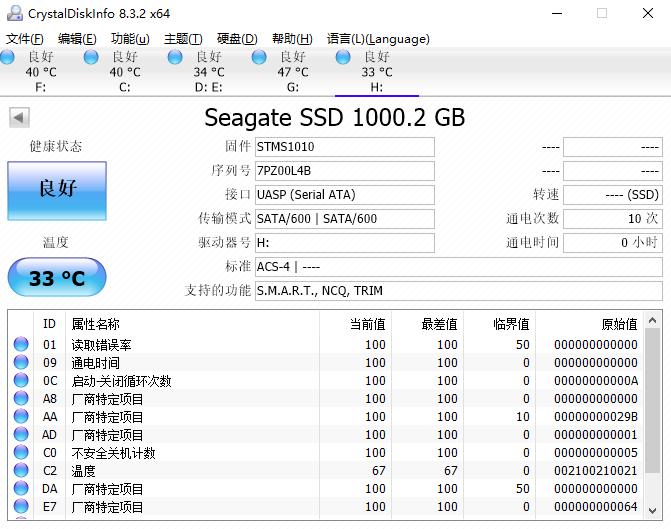
Task: Open the 功能(u) menu
Action: (x=130, y=39)
